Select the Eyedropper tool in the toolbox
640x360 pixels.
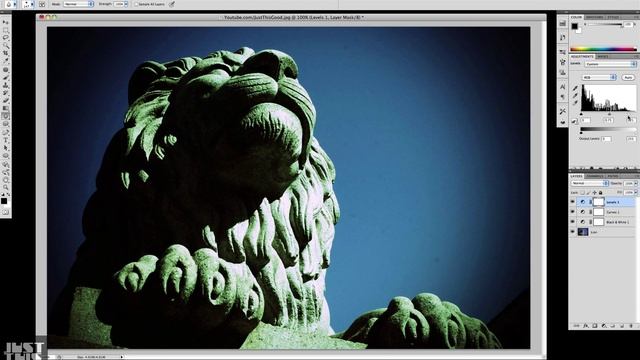coord(6,61)
